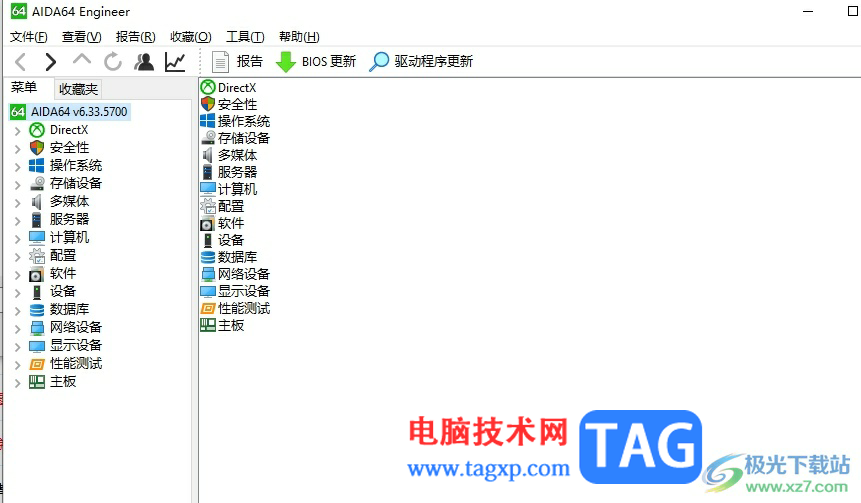
Task: Open the graph chart toolbar icon
Action: coord(175,62)
